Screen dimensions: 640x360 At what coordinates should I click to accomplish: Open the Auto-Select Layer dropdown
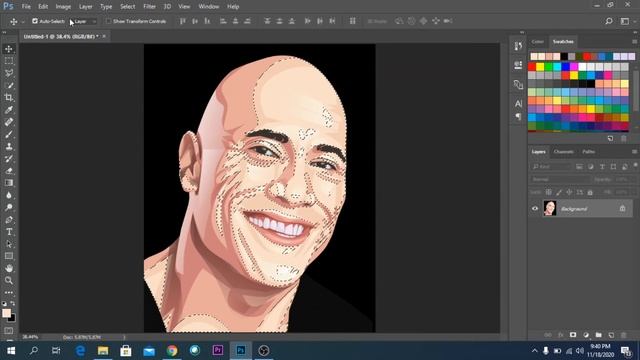(84, 21)
